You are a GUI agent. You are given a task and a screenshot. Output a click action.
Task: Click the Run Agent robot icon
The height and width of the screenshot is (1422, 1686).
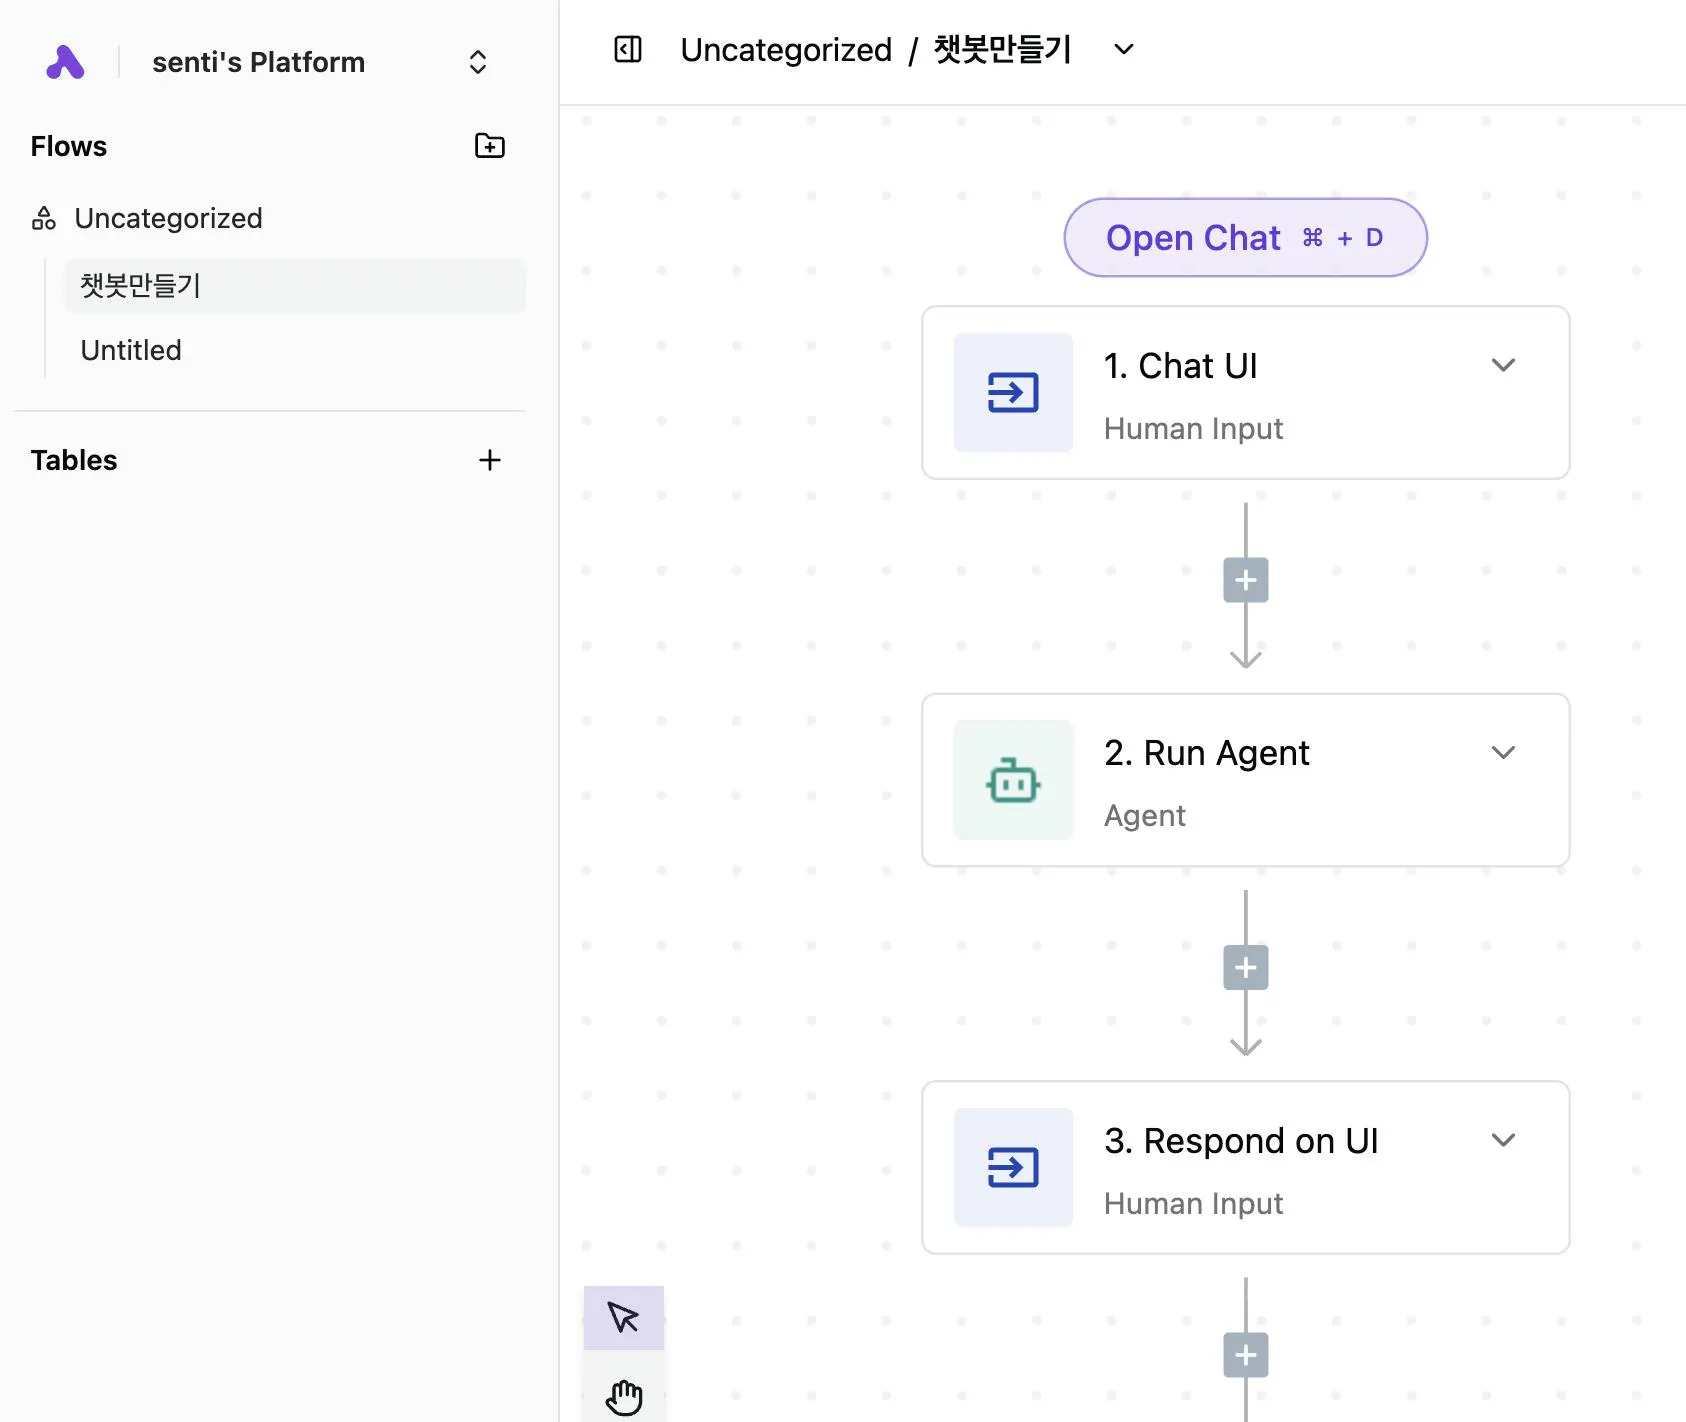click(1012, 780)
